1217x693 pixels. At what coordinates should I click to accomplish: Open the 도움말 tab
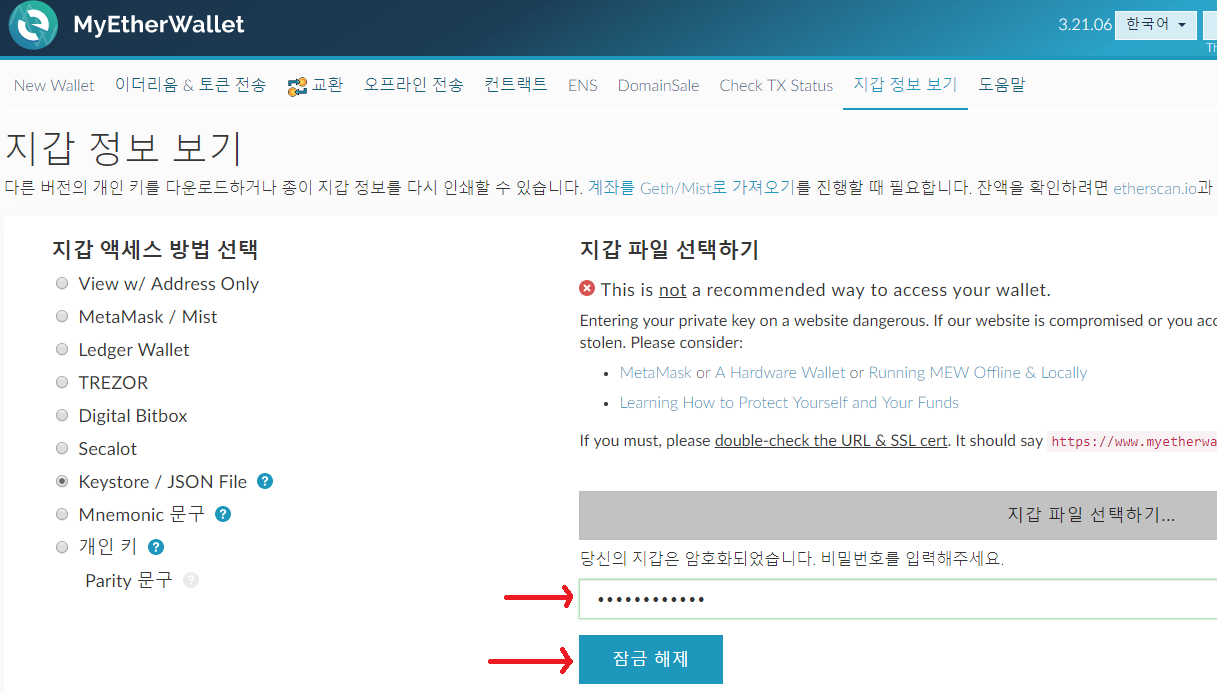[1002, 85]
